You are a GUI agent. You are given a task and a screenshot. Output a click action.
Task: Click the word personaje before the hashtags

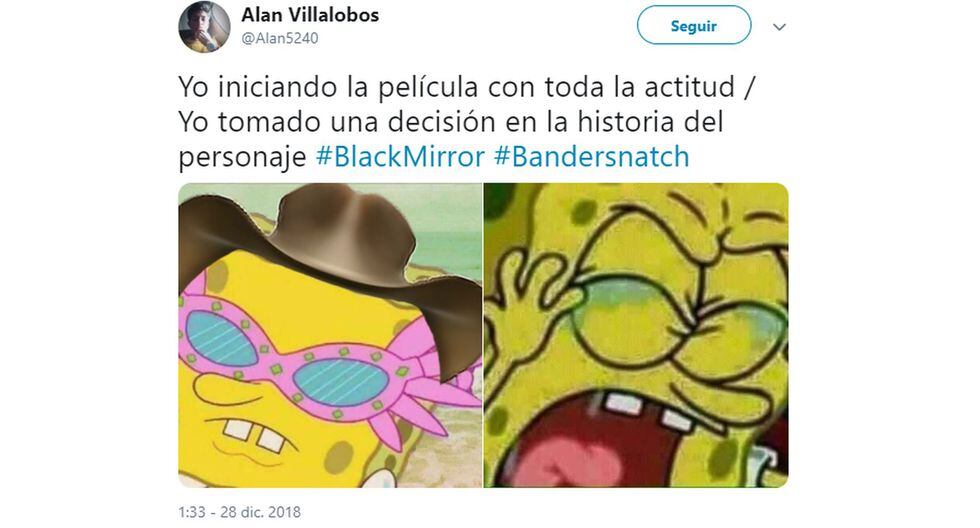tap(242, 157)
